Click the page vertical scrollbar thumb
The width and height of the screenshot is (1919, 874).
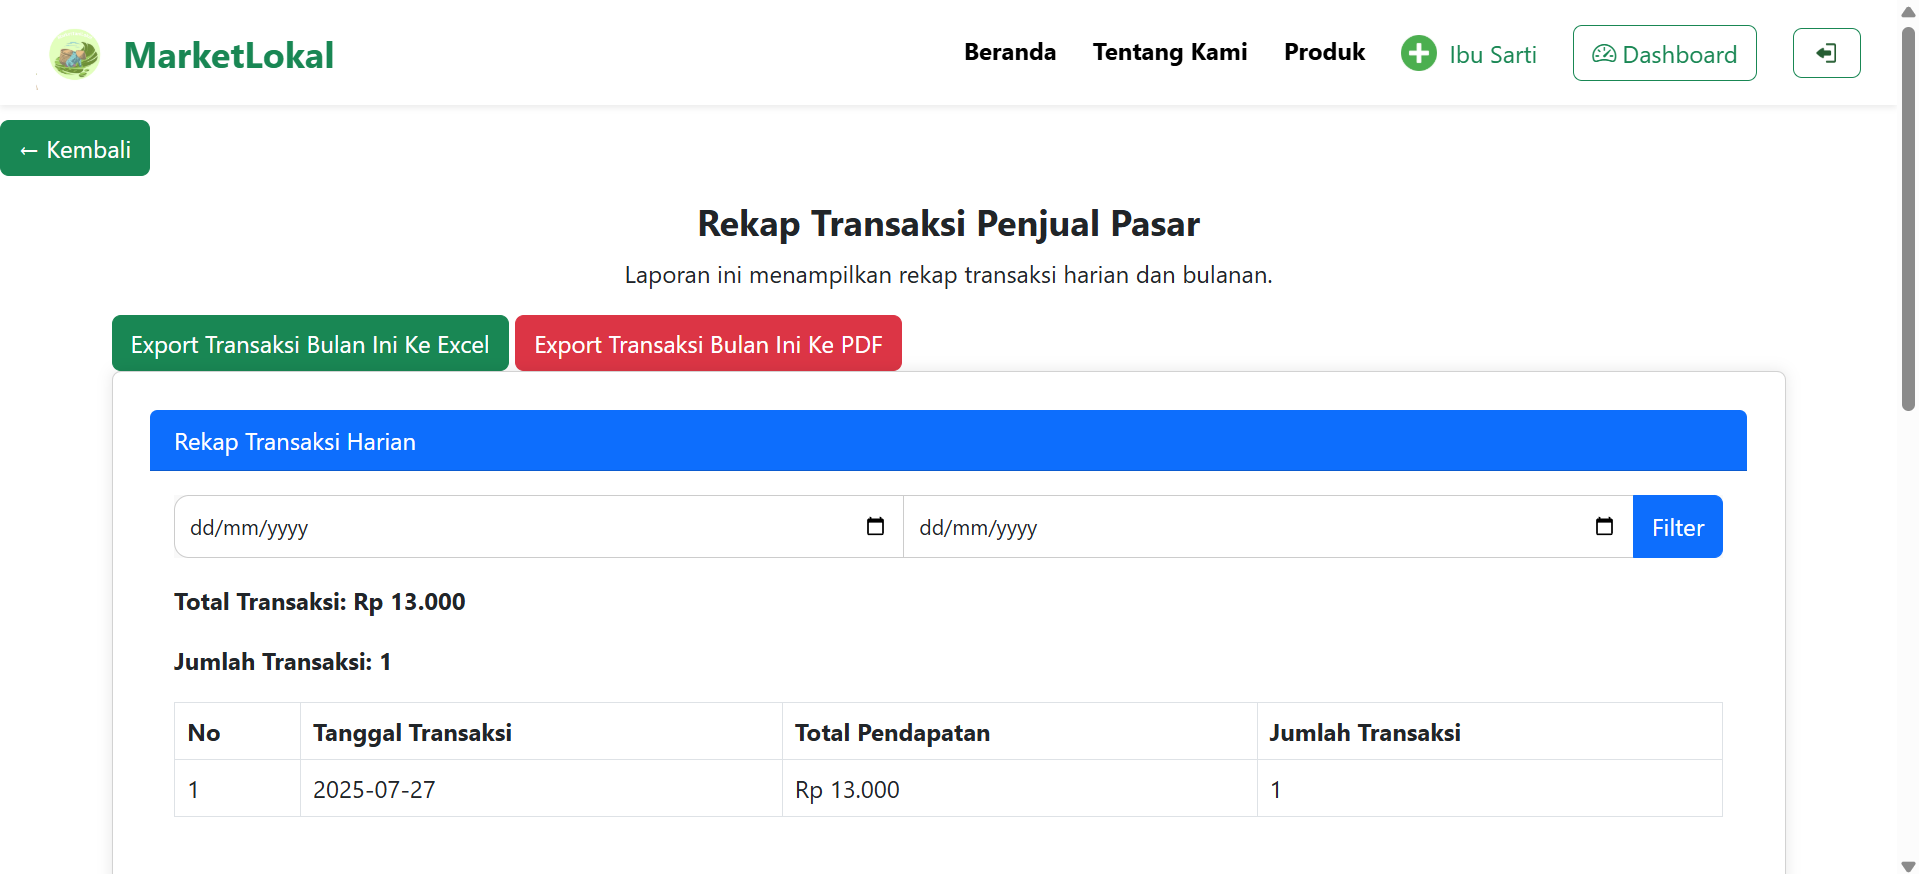click(x=1908, y=220)
